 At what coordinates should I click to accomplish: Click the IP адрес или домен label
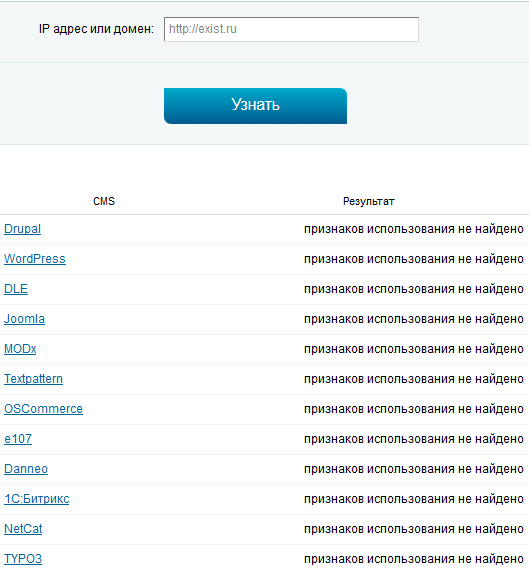[96, 29]
